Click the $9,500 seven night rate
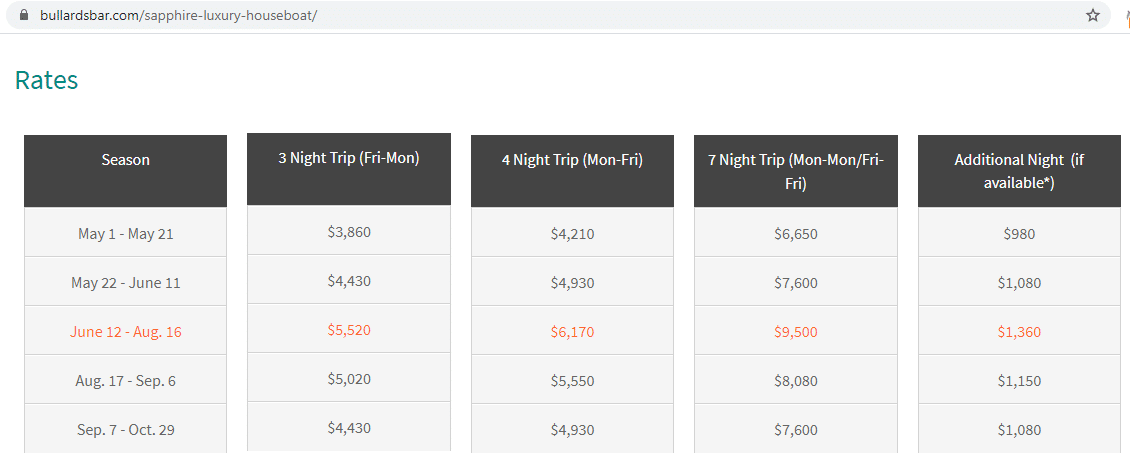 pyautogui.click(x=796, y=331)
